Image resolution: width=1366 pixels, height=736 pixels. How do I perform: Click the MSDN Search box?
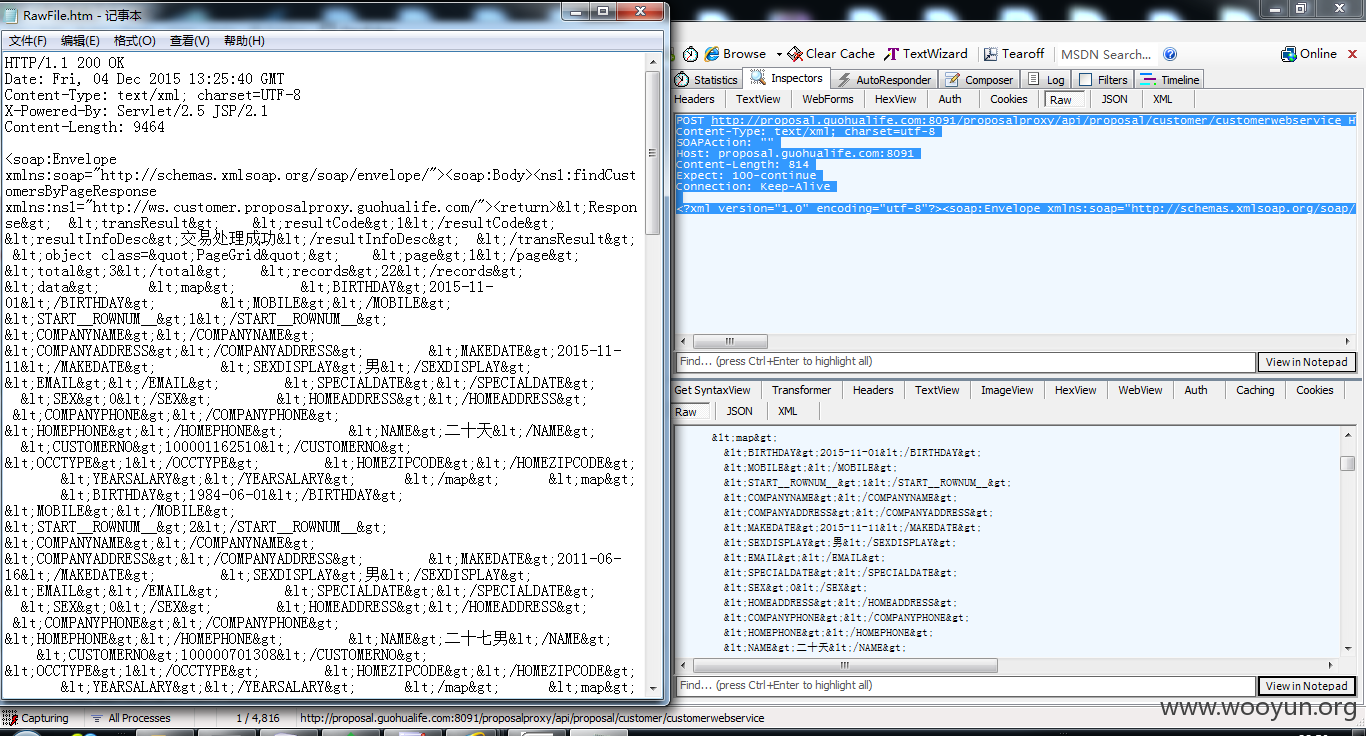click(x=1105, y=54)
